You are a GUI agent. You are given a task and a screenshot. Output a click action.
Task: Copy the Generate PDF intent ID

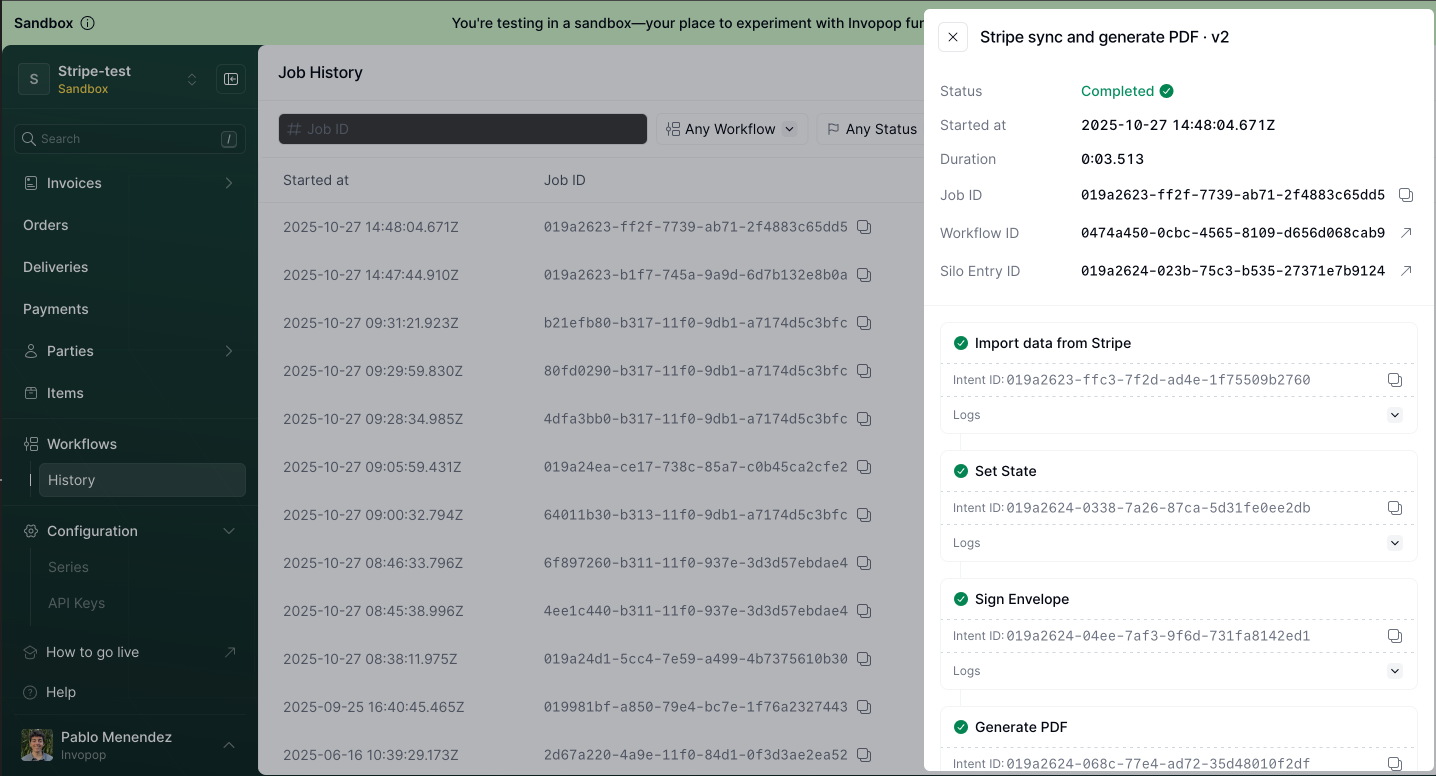click(x=1395, y=764)
